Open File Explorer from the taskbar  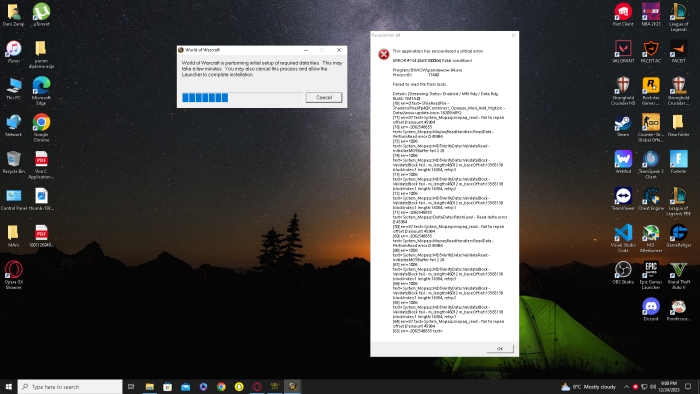coord(150,386)
